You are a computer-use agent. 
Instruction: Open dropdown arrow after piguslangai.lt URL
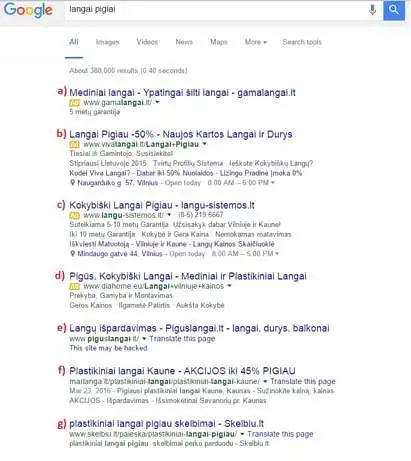pyautogui.click(x=144, y=339)
